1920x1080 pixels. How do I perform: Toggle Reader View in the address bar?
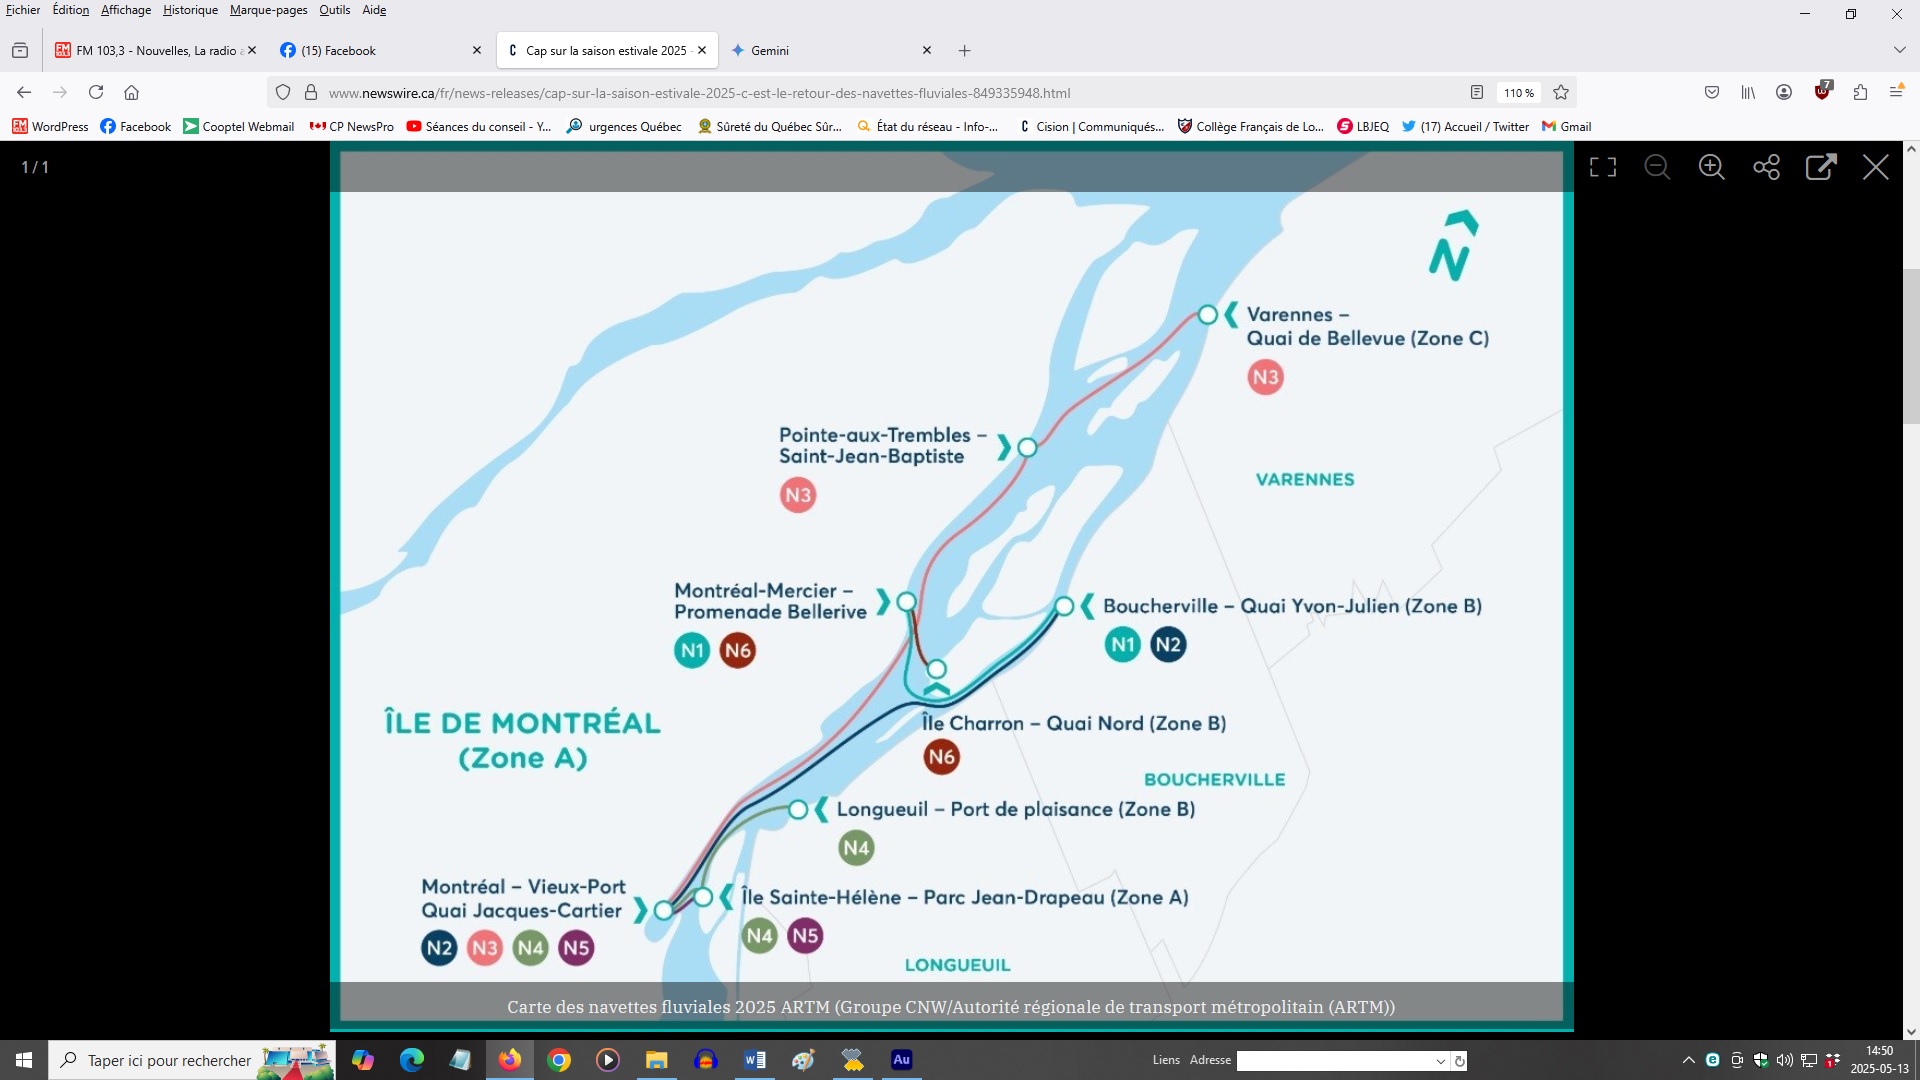[x=1476, y=93]
